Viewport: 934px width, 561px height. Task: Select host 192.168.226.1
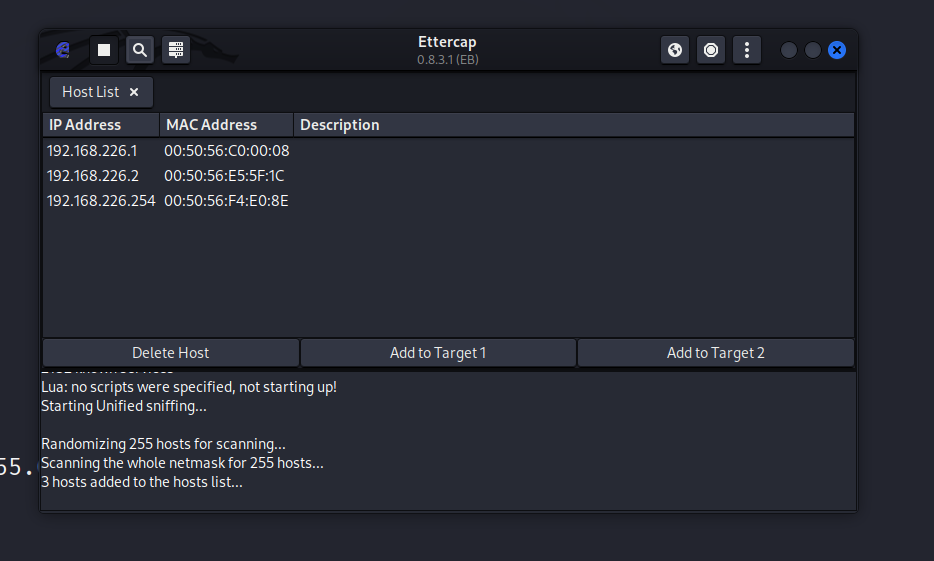(x=92, y=151)
